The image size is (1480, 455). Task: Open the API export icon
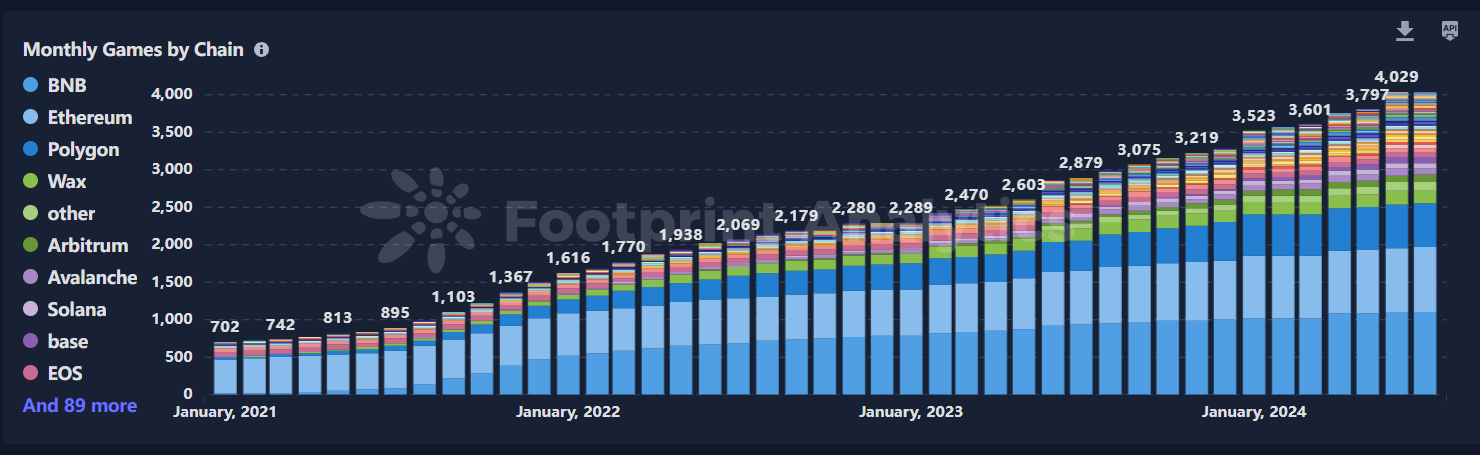(x=1449, y=31)
